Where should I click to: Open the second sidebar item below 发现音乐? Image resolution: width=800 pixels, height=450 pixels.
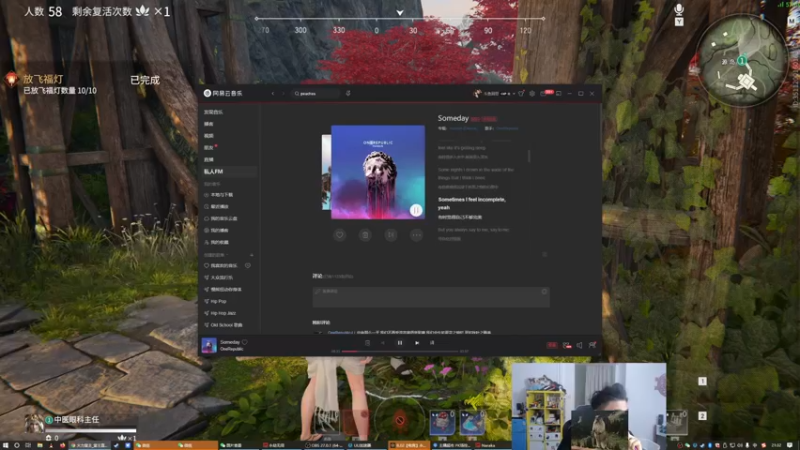pyautogui.click(x=209, y=124)
